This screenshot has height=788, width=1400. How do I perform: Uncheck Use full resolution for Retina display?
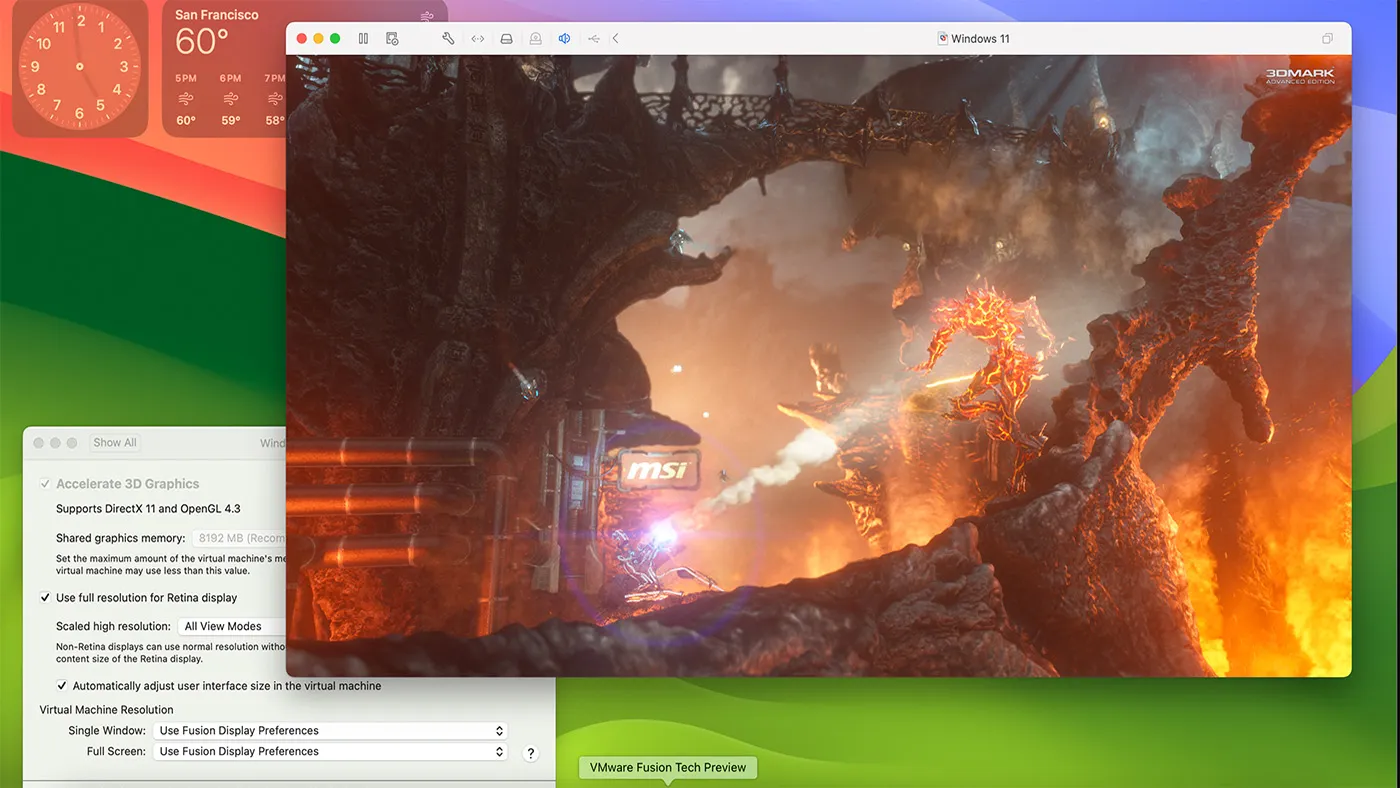click(44, 597)
